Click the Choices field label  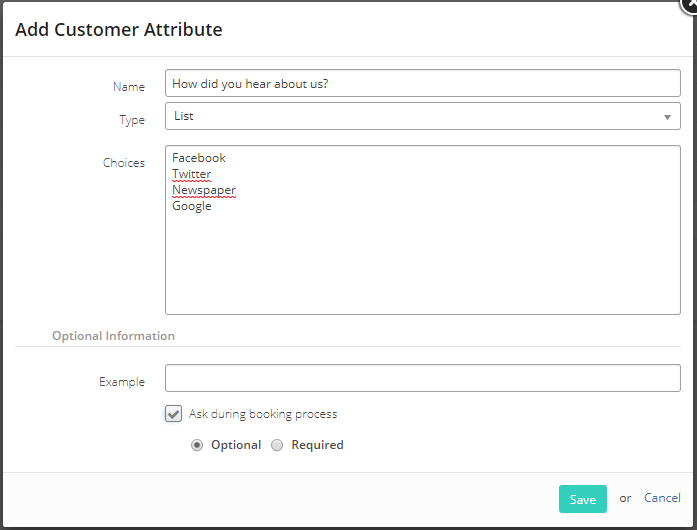click(124, 163)
